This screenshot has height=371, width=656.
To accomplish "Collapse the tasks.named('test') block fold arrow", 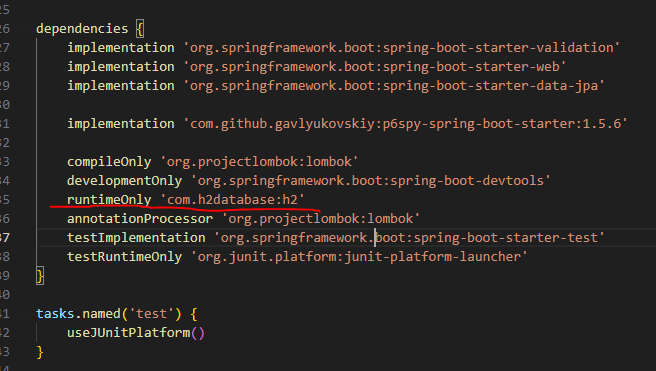I will point(26,314).
